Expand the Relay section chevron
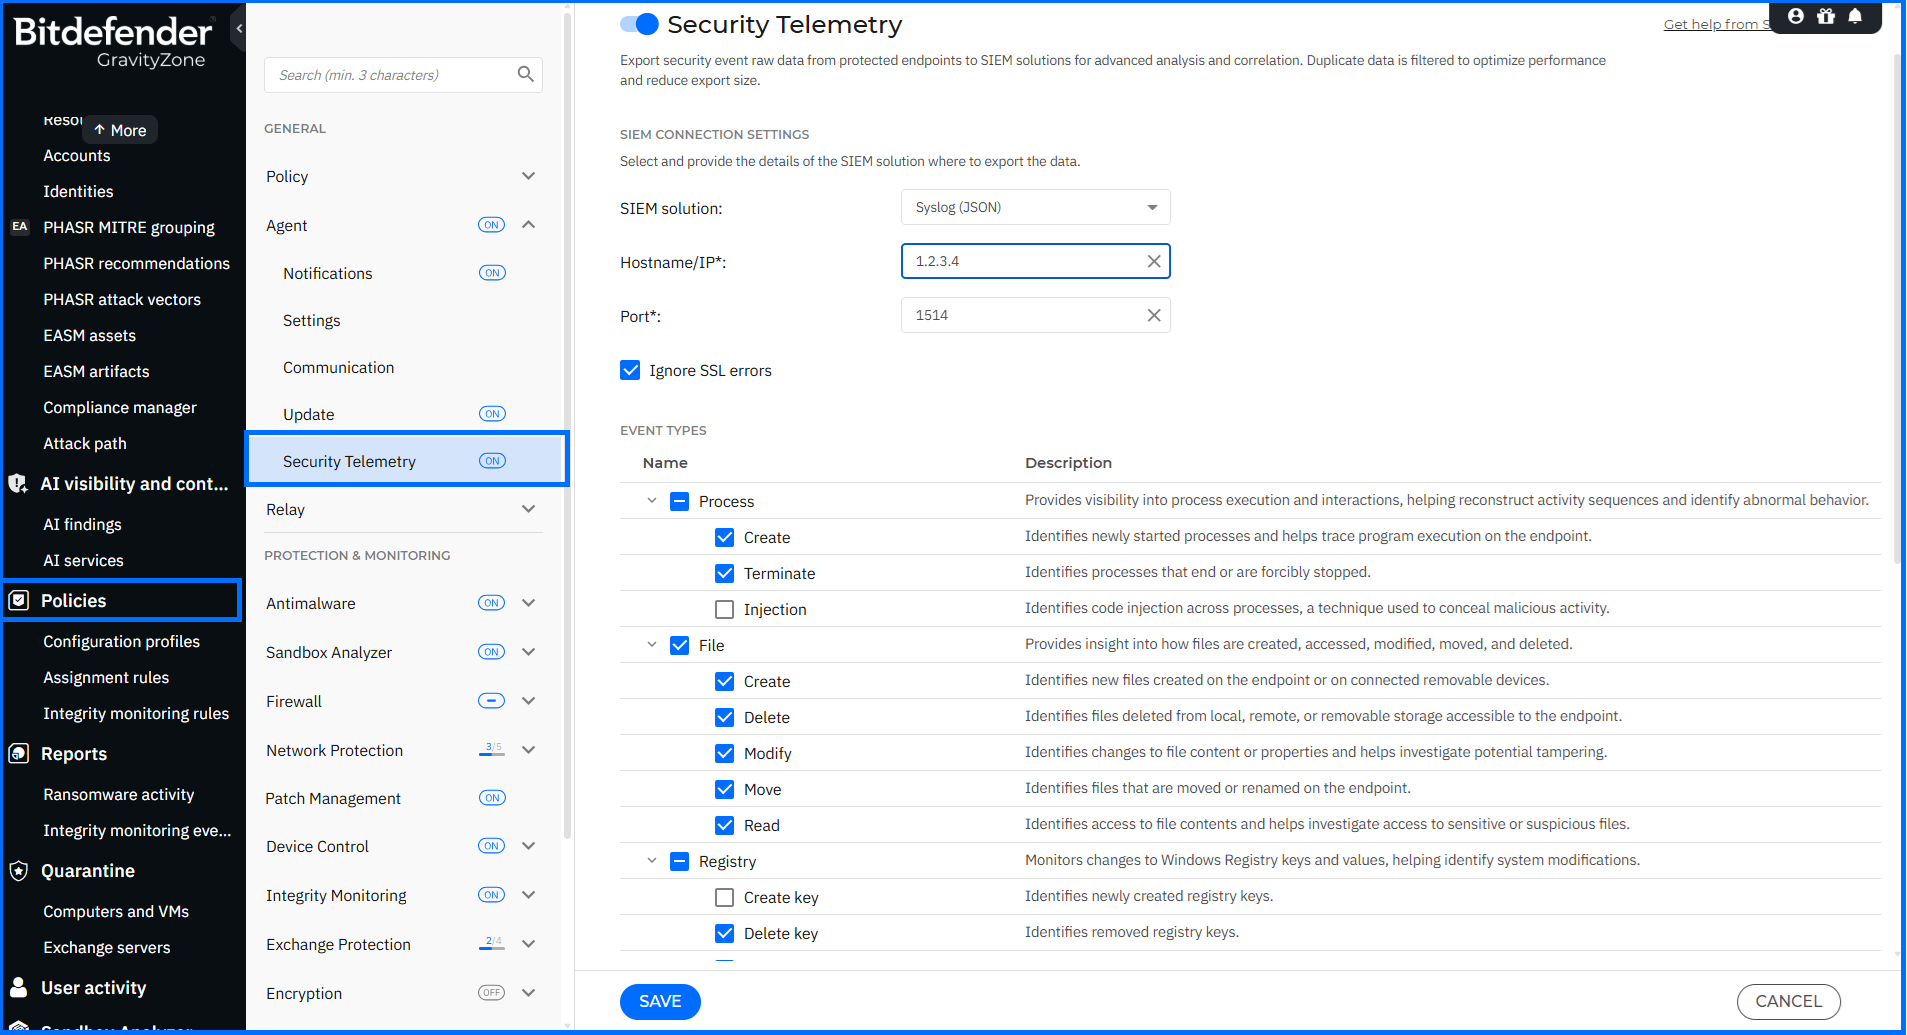 (529, 509)
